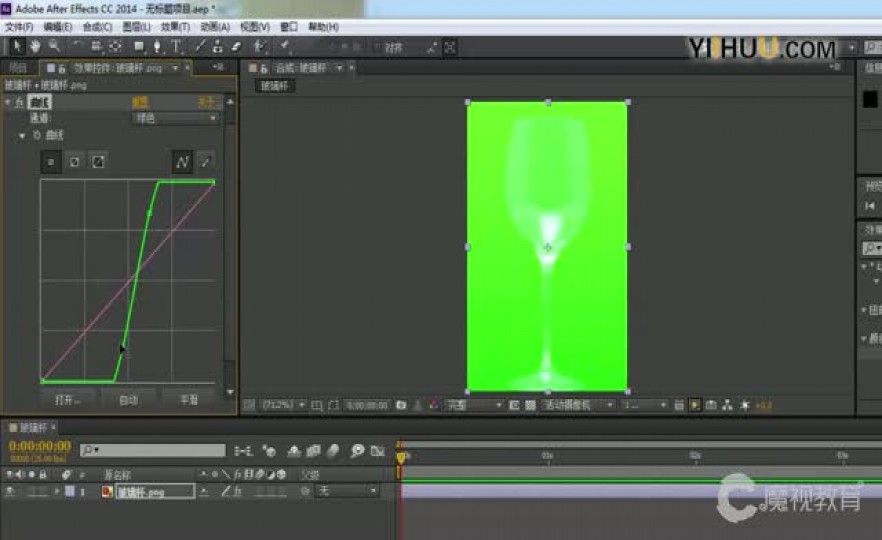The width and height of the screenshot is (882, 540).
Task: Open the show channel color icon
Action: [434, 405]
